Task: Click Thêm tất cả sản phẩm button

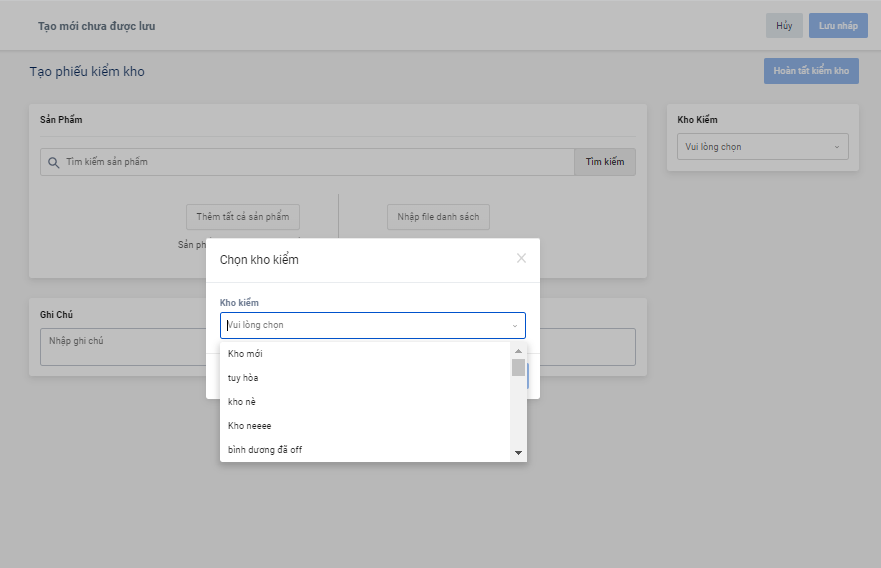Action: 243,217
